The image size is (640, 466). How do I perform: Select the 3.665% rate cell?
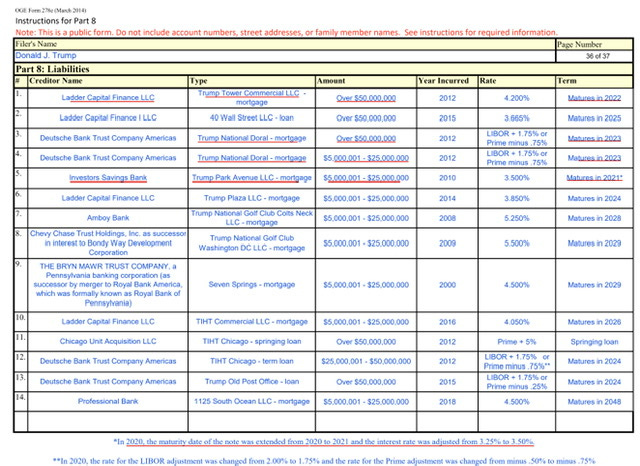[x=517, y=118]
